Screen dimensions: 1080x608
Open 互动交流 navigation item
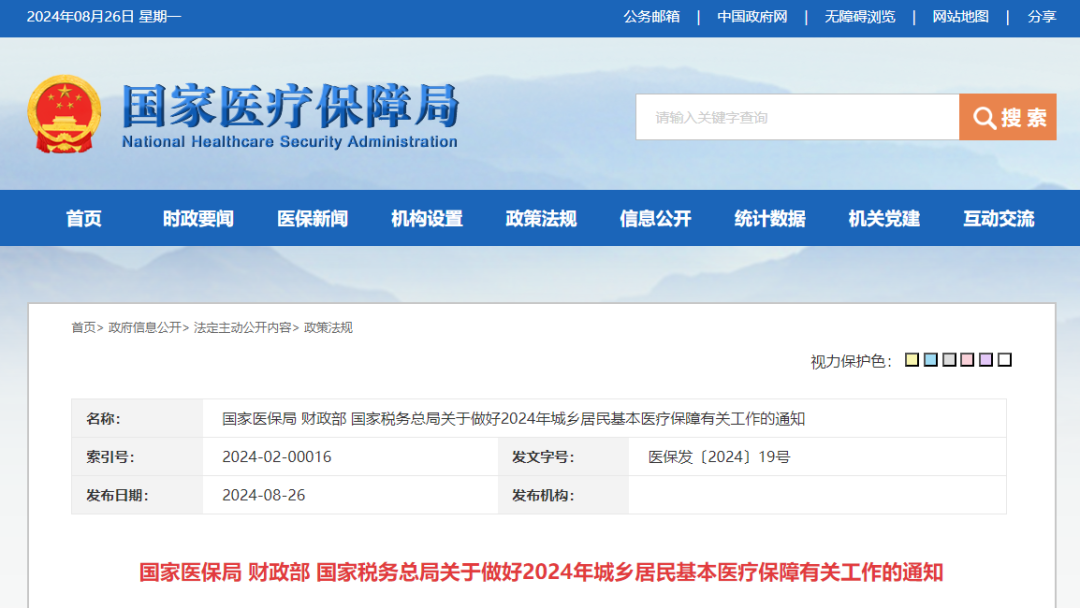tap(998, 218)
